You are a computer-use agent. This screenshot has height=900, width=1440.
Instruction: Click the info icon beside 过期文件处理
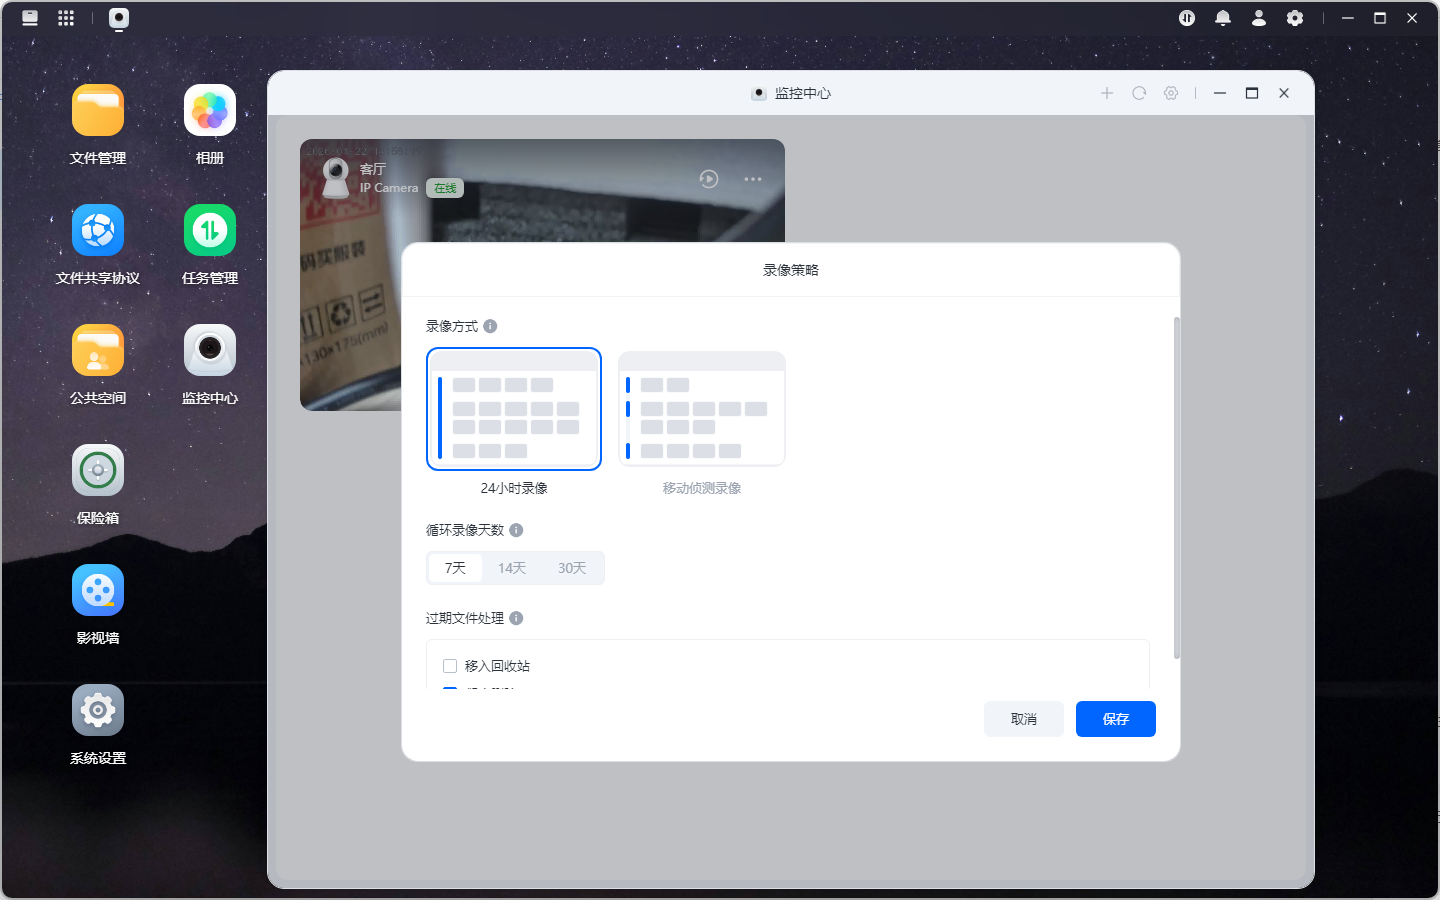516,618
